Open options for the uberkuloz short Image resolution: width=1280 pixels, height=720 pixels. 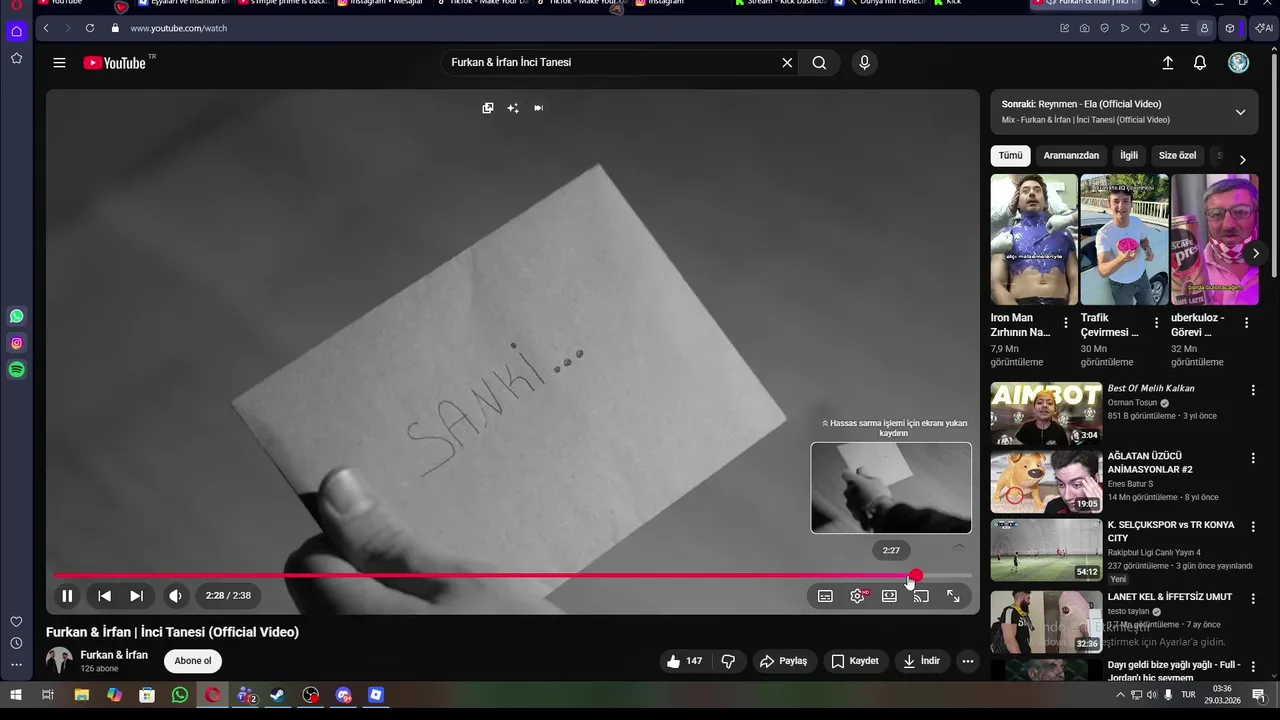pyautogui.click(x=1246, y=323)
